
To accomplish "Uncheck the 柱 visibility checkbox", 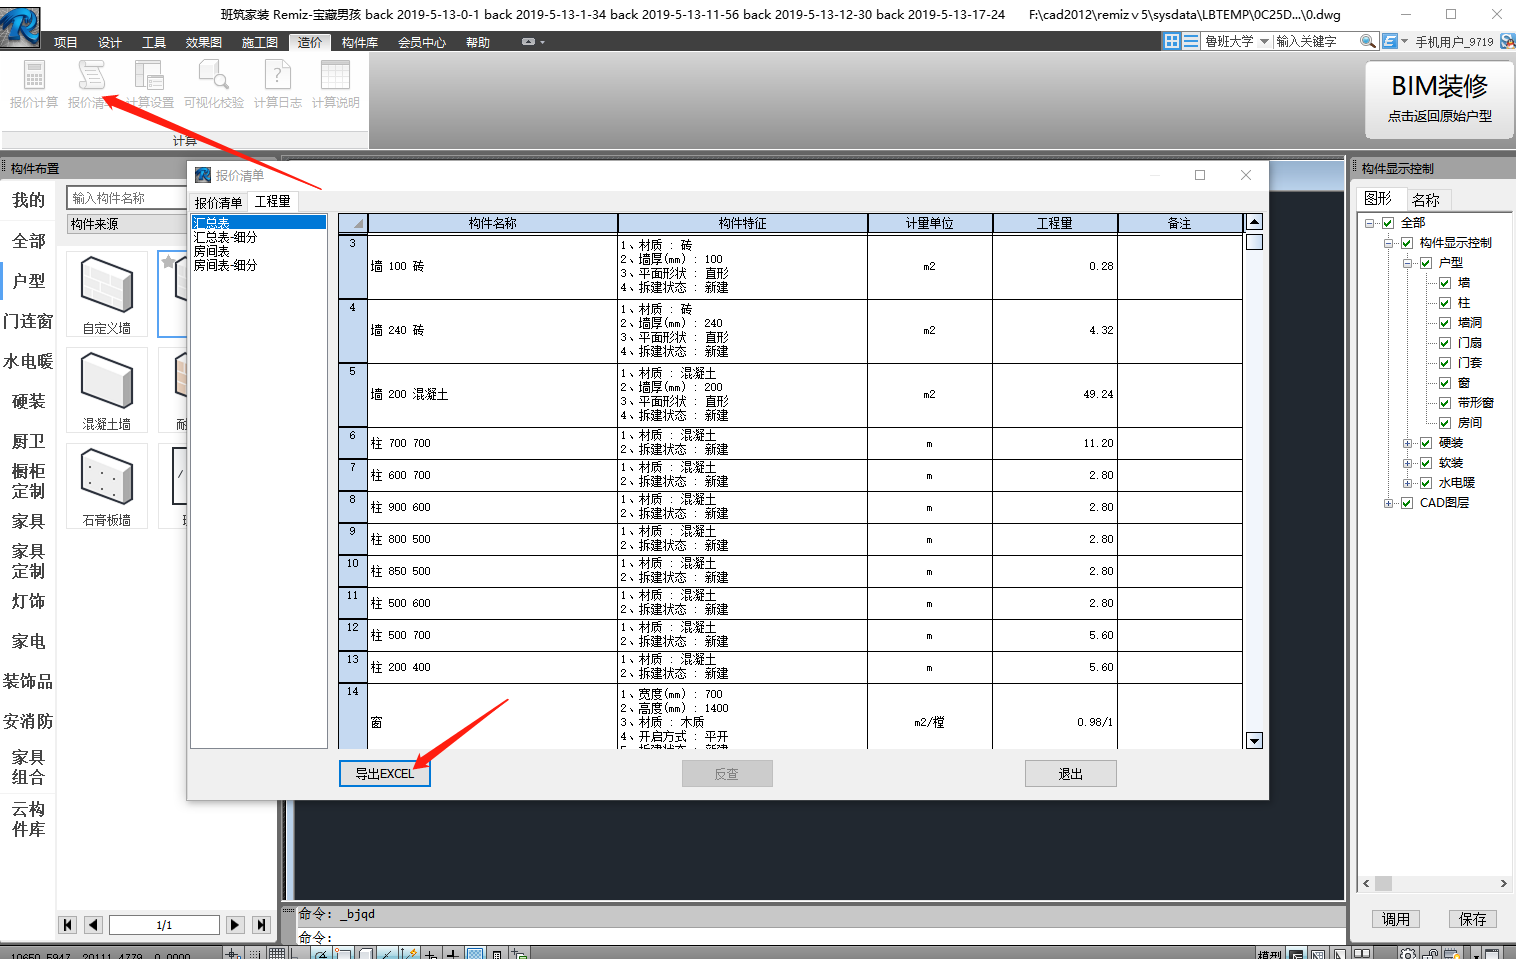I will (x=1445, y=303).
